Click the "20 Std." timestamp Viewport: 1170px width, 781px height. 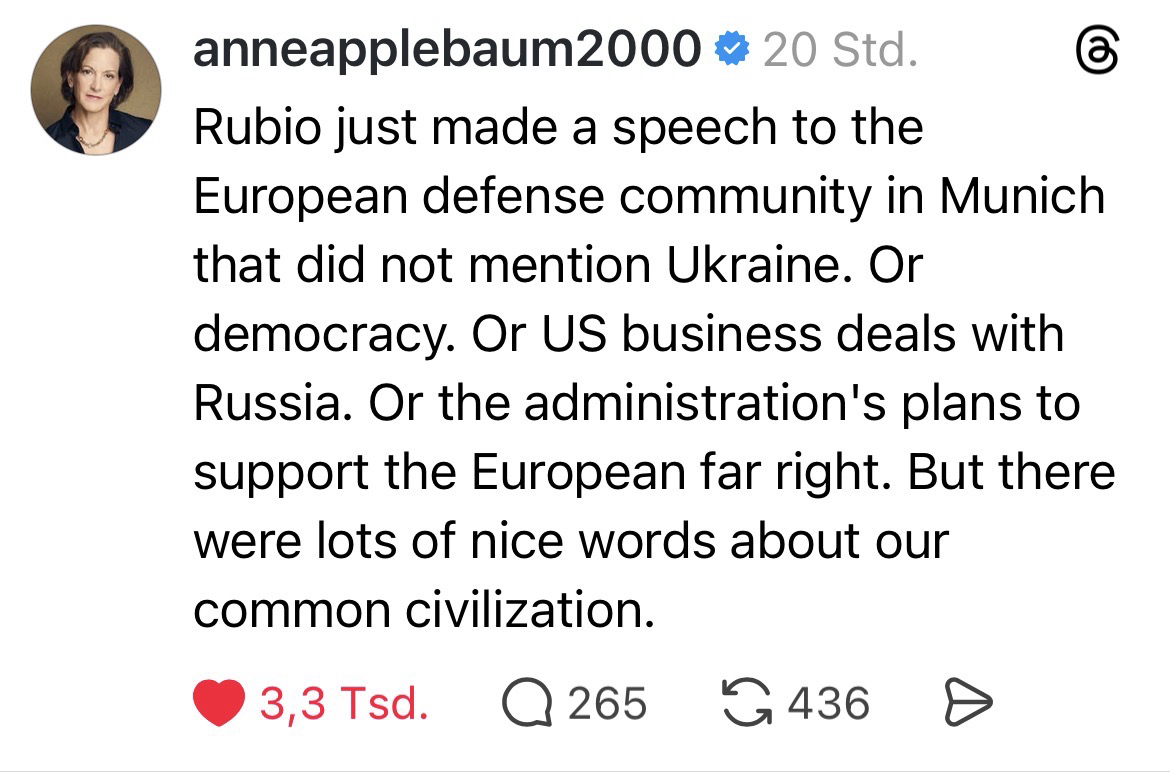pos(840,49)
